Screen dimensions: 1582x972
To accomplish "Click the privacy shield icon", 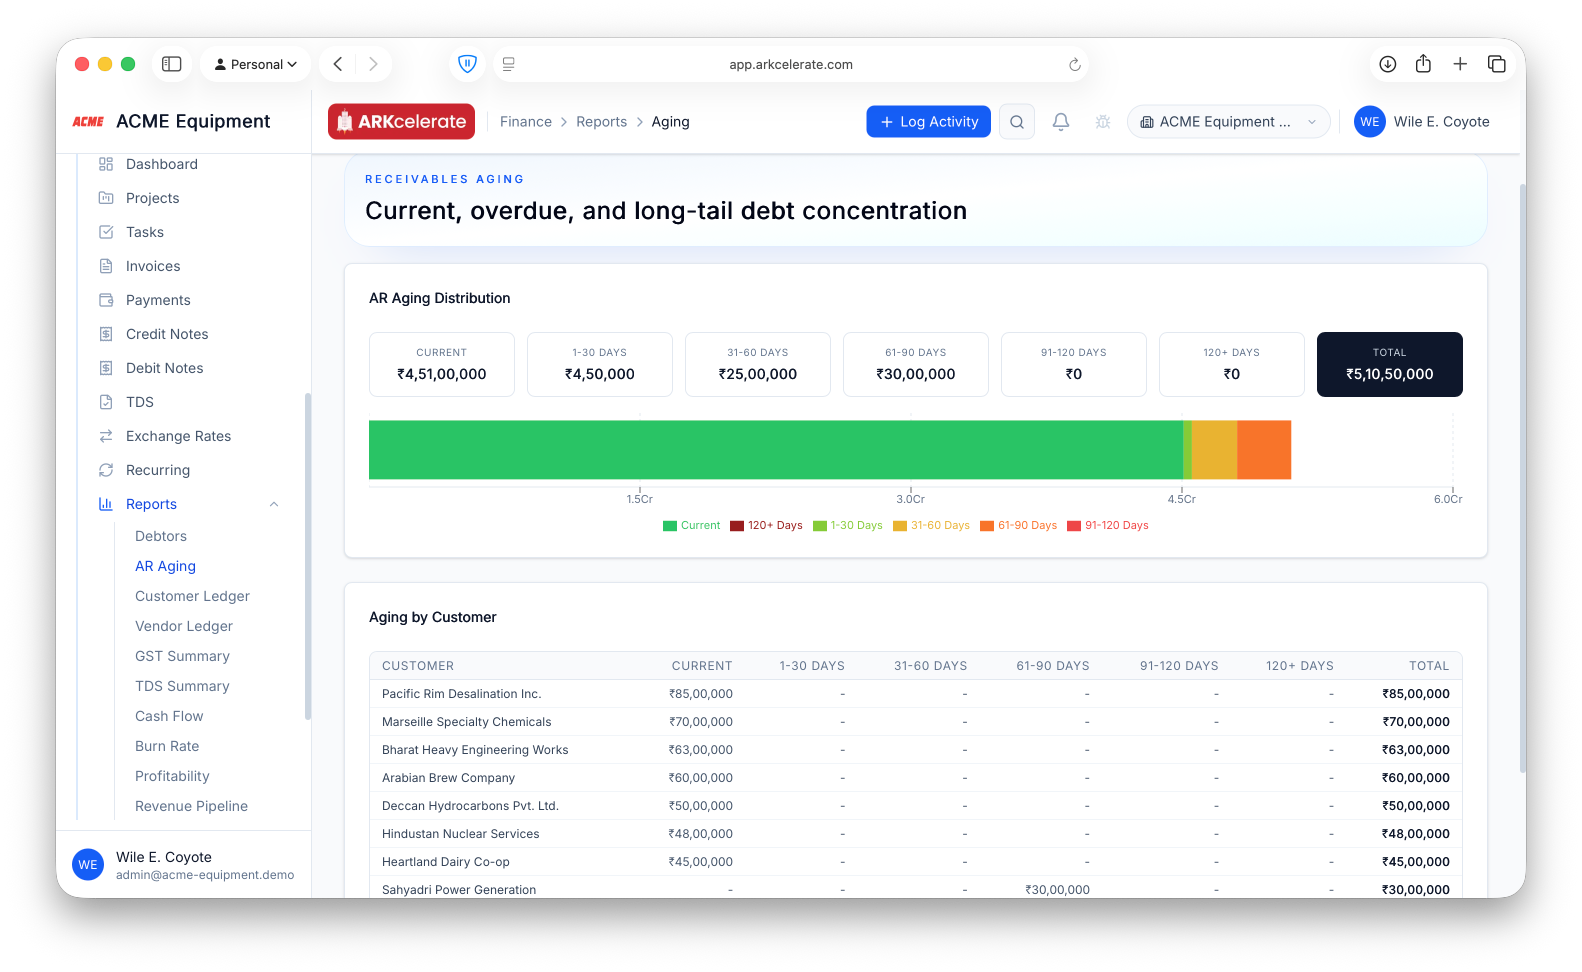I will [x=467, y=64].
